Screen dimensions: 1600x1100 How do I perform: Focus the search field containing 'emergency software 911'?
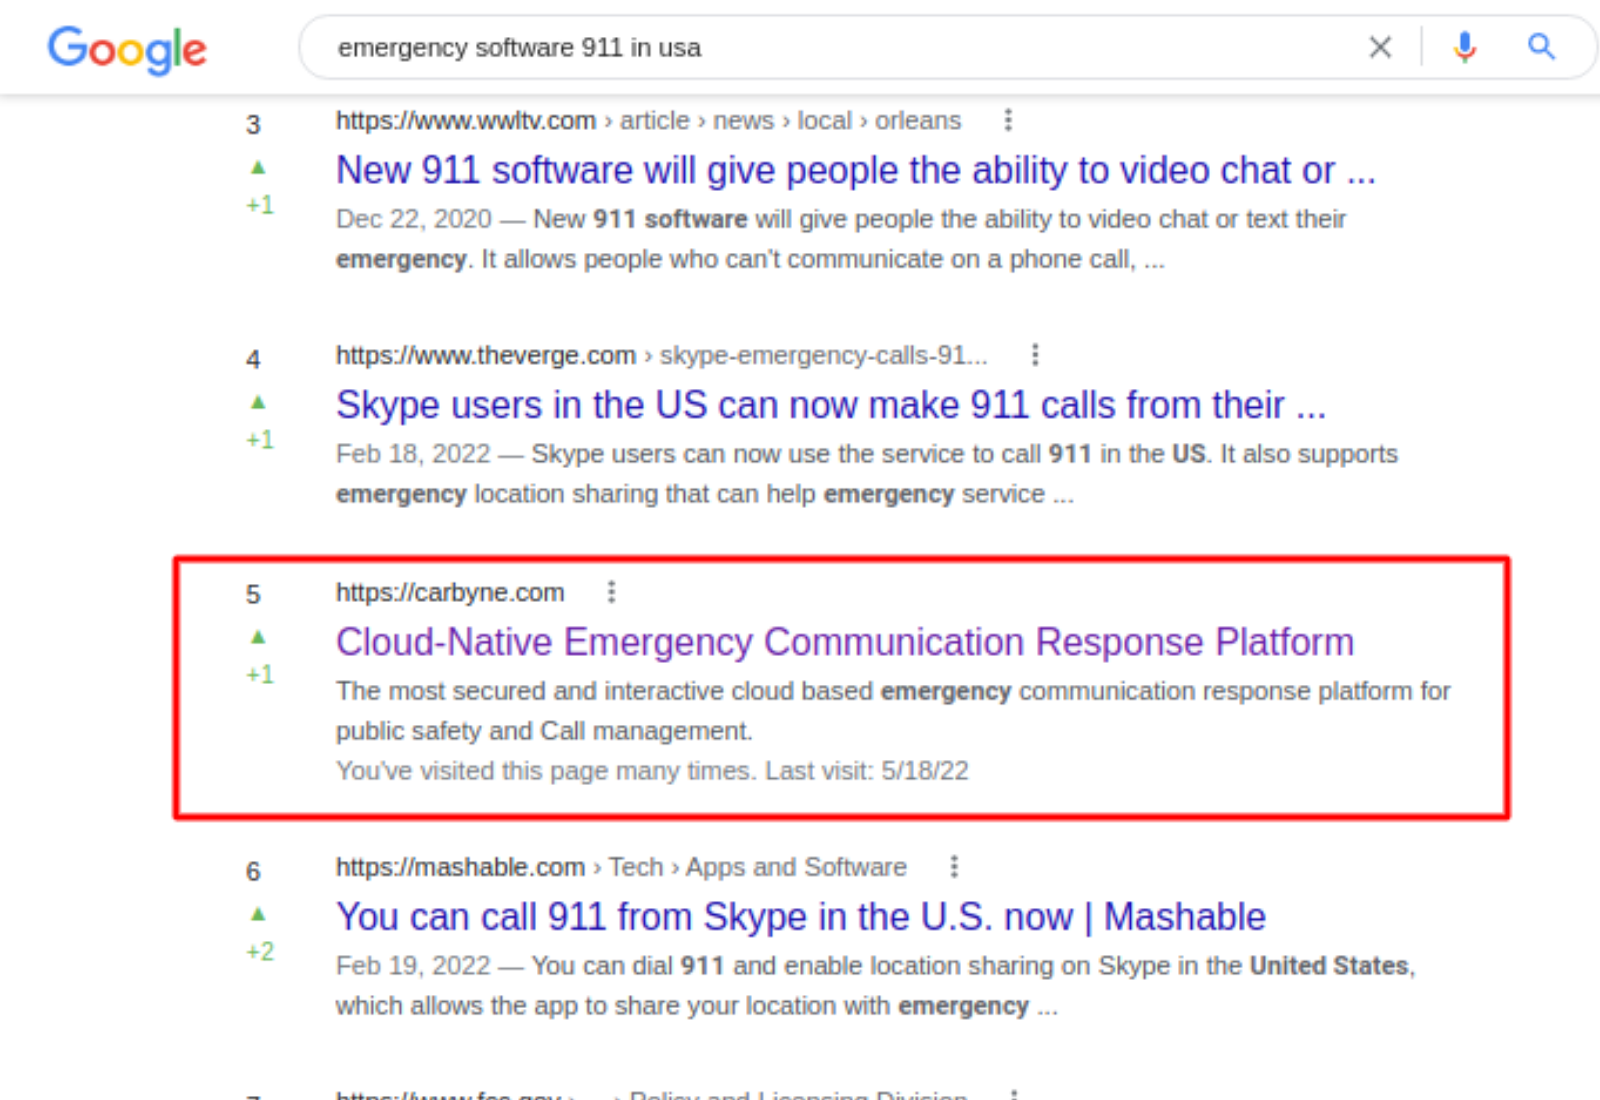(800, 48)
